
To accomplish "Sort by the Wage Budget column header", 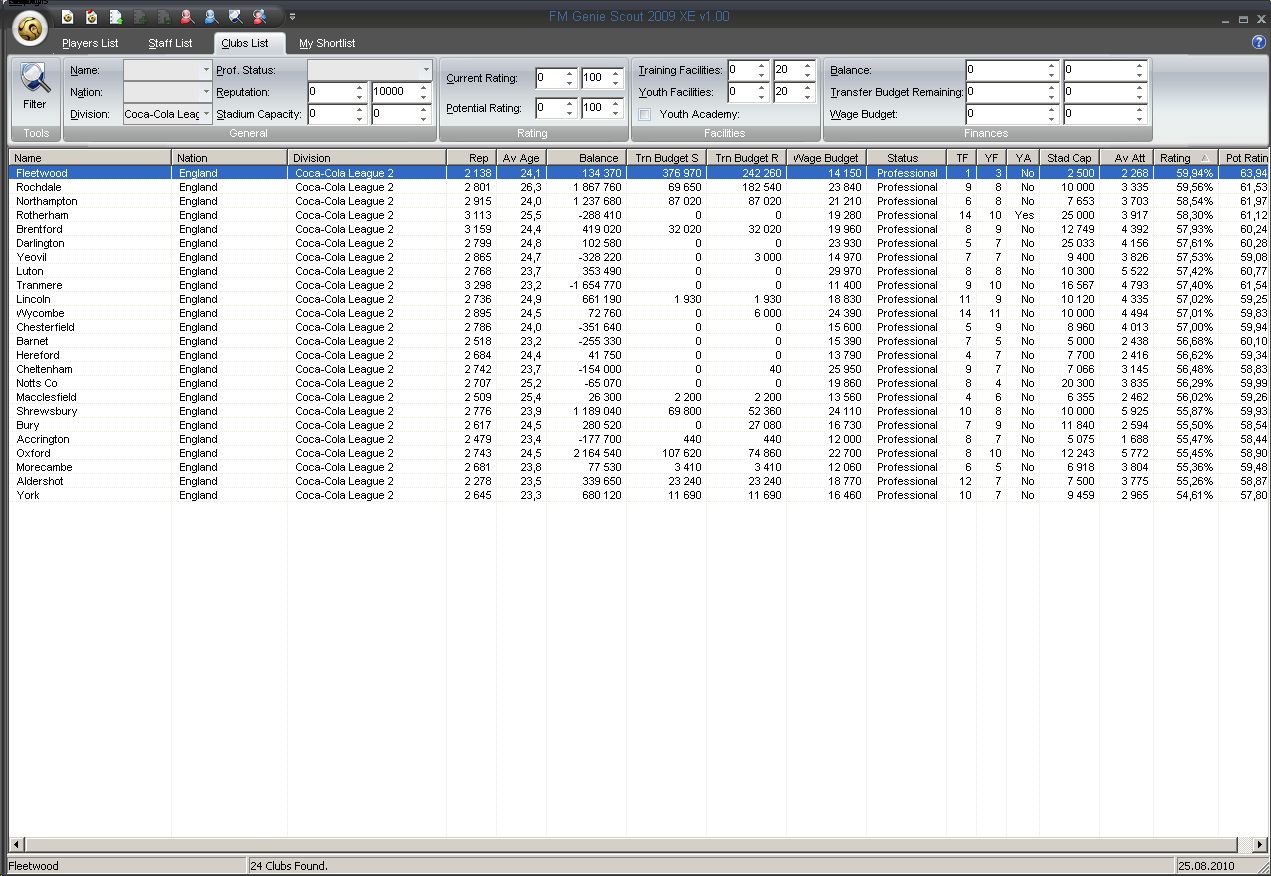I will (825, 158).
